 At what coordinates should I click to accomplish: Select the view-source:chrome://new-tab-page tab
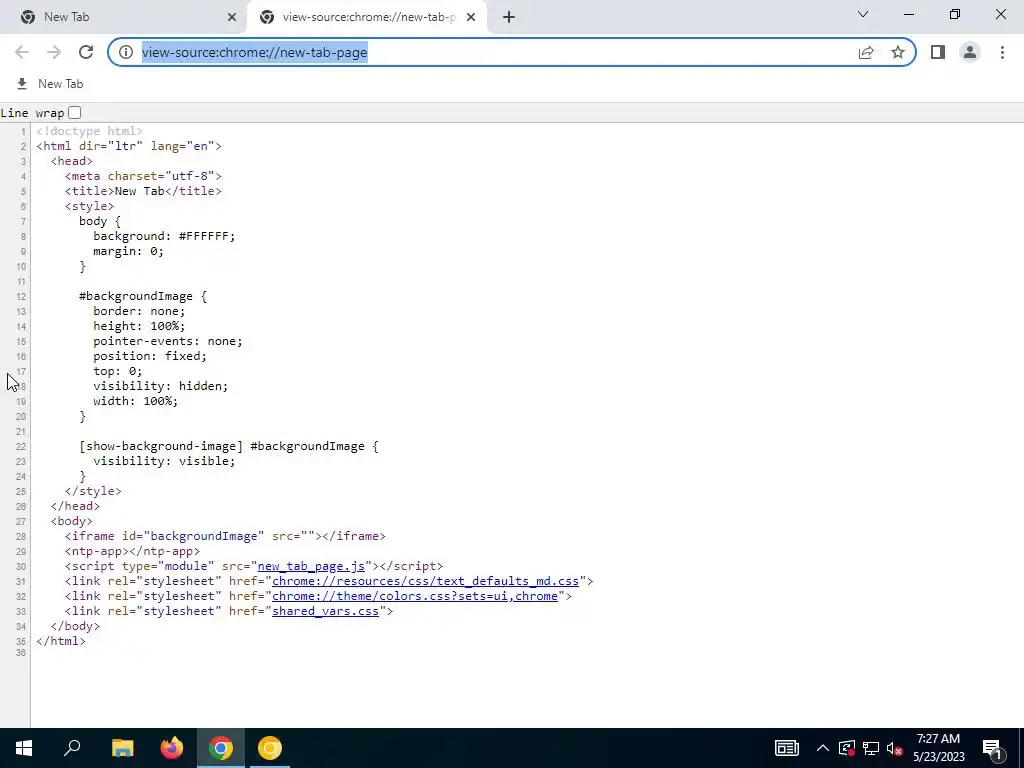coord(369,17)
